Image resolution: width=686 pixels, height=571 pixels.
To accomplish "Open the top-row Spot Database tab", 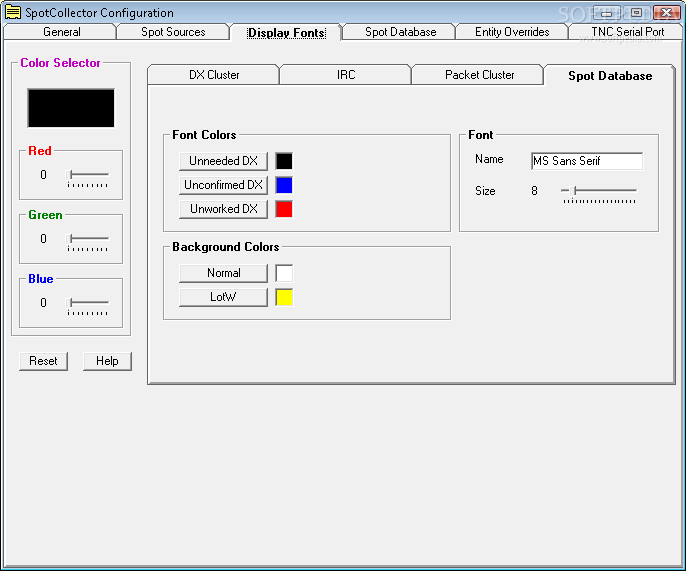I will (x=400, y=32).
